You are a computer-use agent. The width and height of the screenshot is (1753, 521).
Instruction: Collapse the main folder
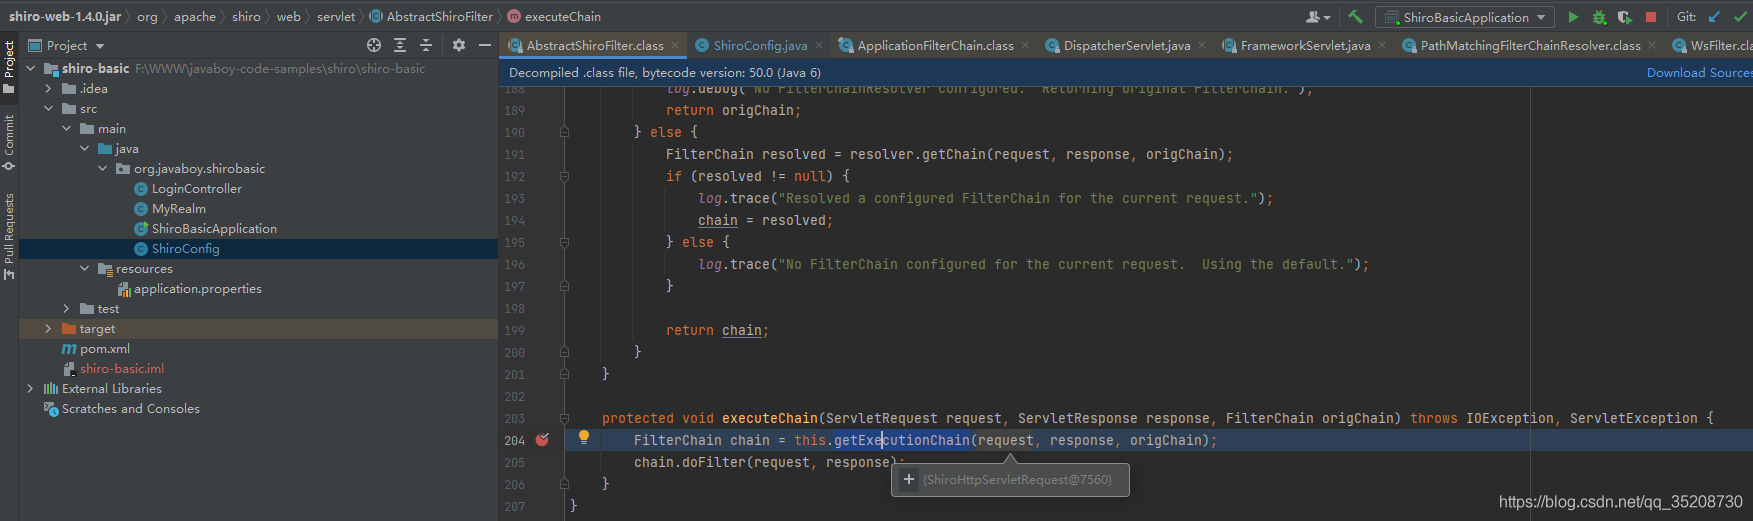(66, 128)
